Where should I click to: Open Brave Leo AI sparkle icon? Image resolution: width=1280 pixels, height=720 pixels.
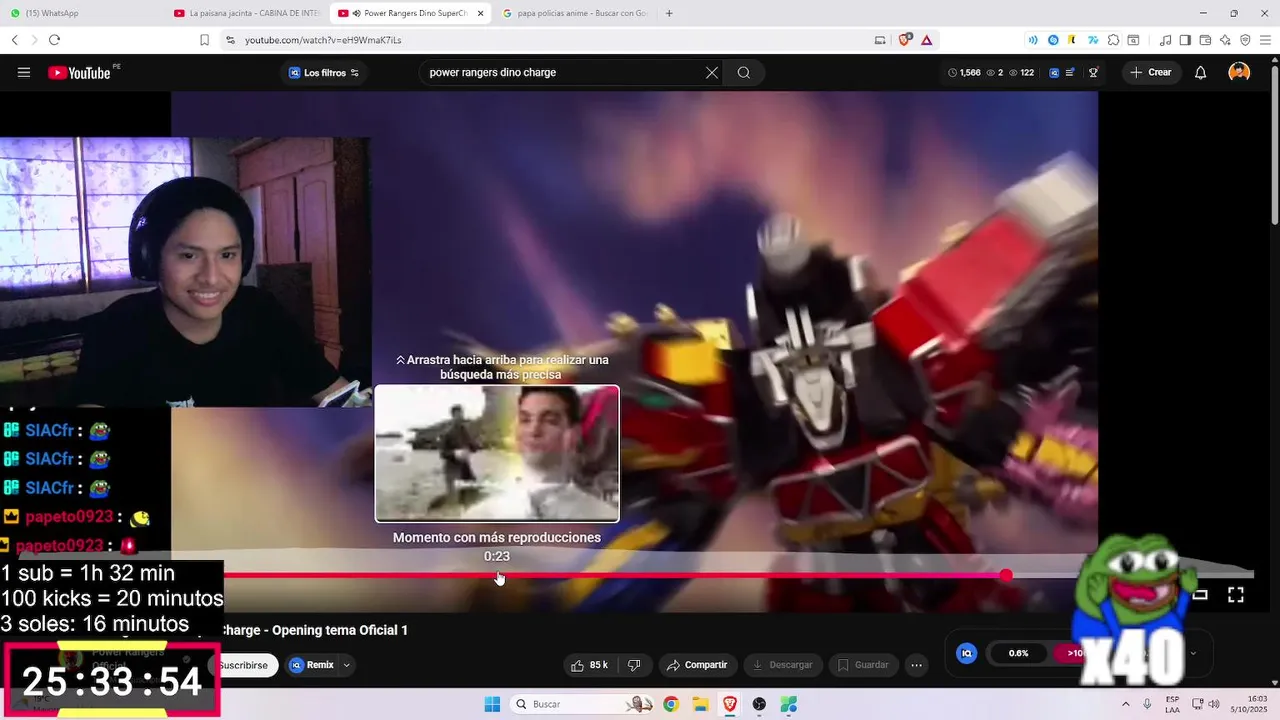point(1225,40)
